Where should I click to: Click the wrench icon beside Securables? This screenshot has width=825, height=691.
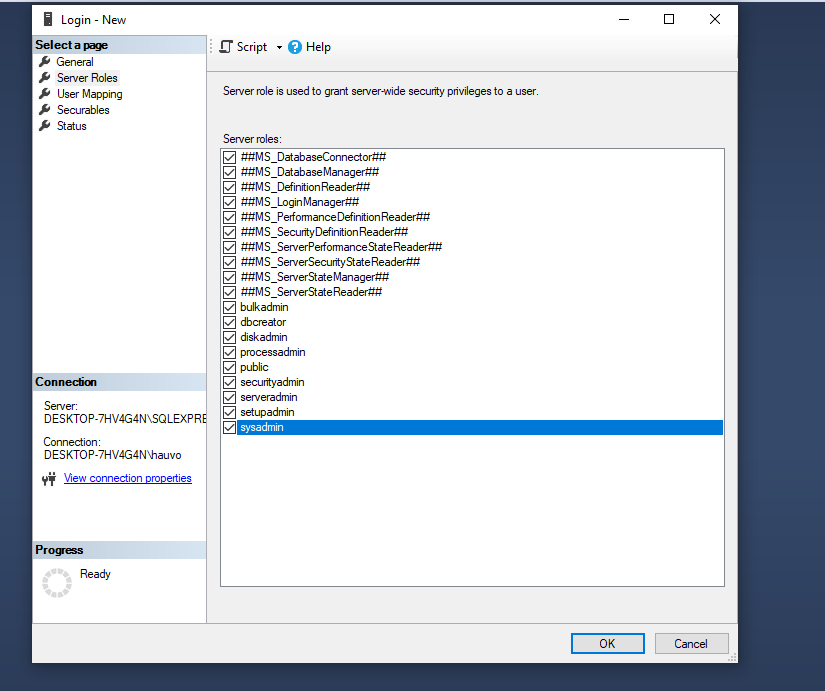(44, 110)
